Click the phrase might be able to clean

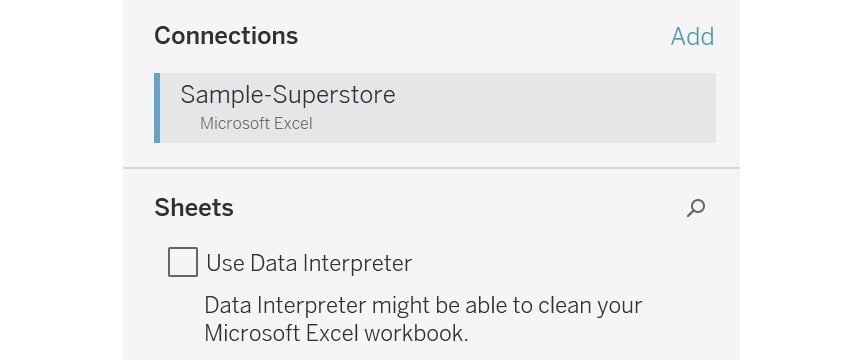tap(472, 305)
